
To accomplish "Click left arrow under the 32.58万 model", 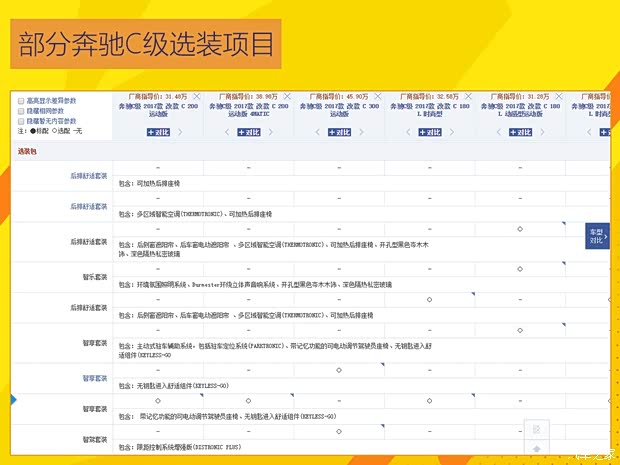I will pyautogui.click(x=408, y=132).
